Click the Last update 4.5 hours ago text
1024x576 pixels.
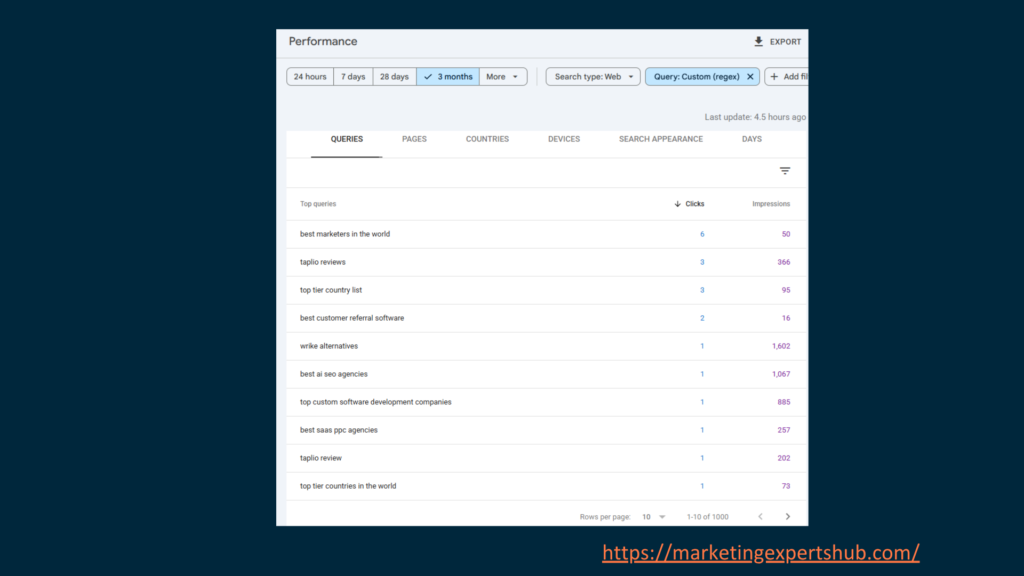[755, 117]
